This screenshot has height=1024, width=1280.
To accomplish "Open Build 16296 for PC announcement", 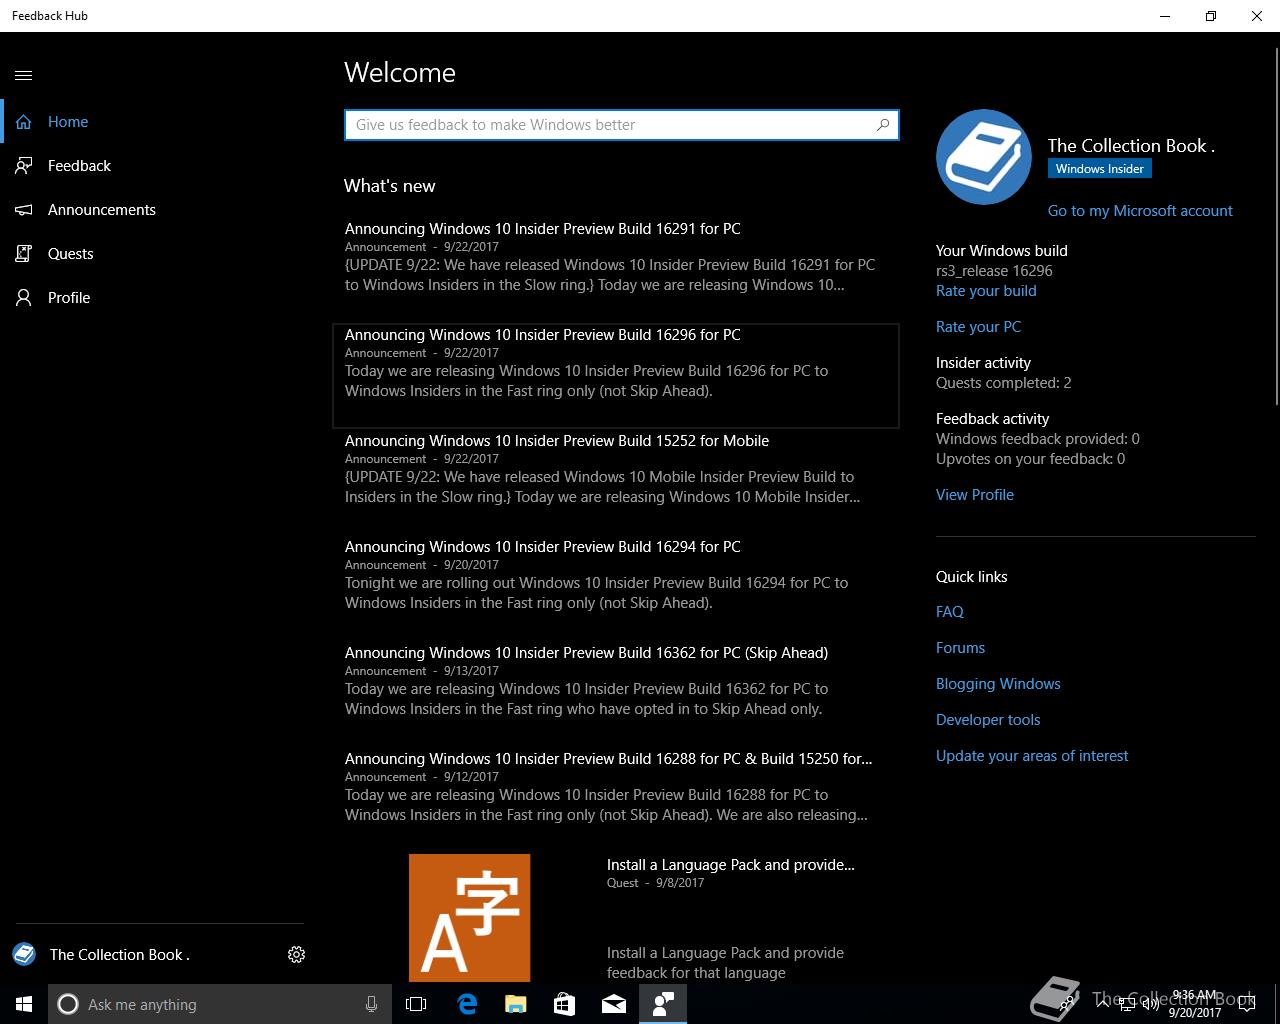I will (x=616, y=375).
